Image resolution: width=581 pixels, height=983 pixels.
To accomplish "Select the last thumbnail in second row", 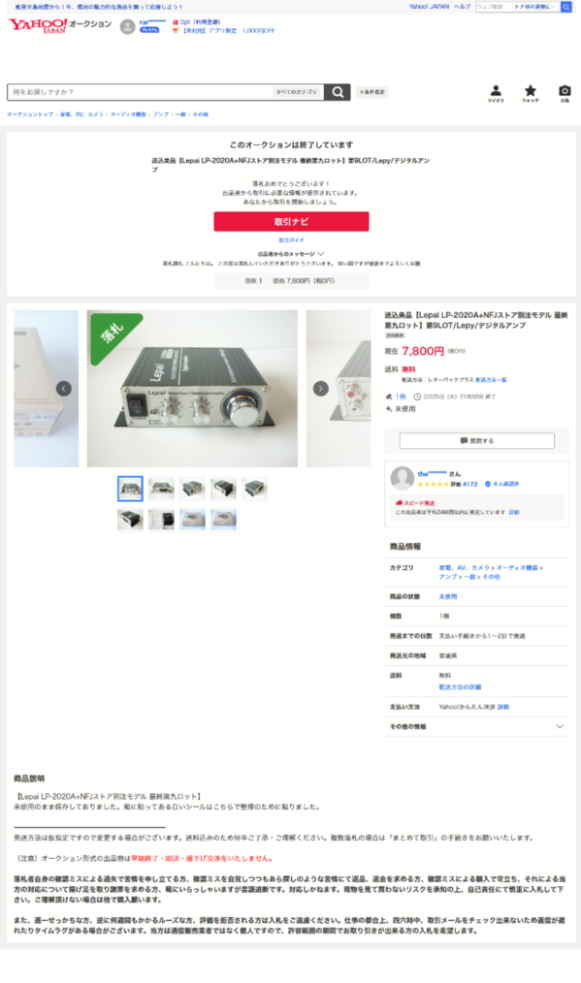I will [x=224, y=520].
